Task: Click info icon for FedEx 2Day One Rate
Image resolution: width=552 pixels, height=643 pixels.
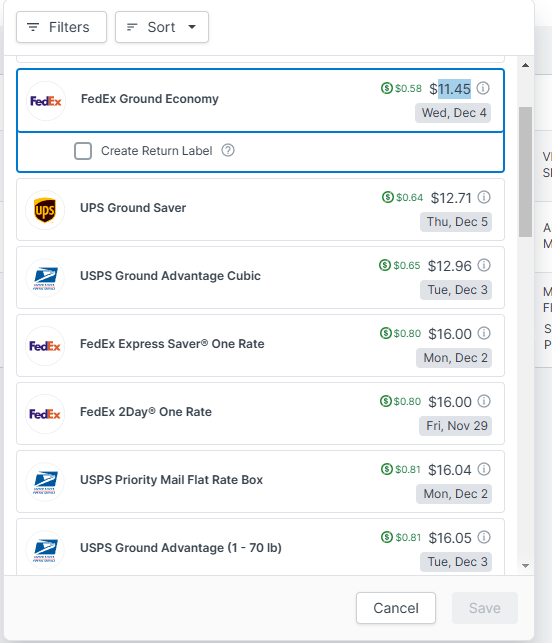Action: point(484,401)
